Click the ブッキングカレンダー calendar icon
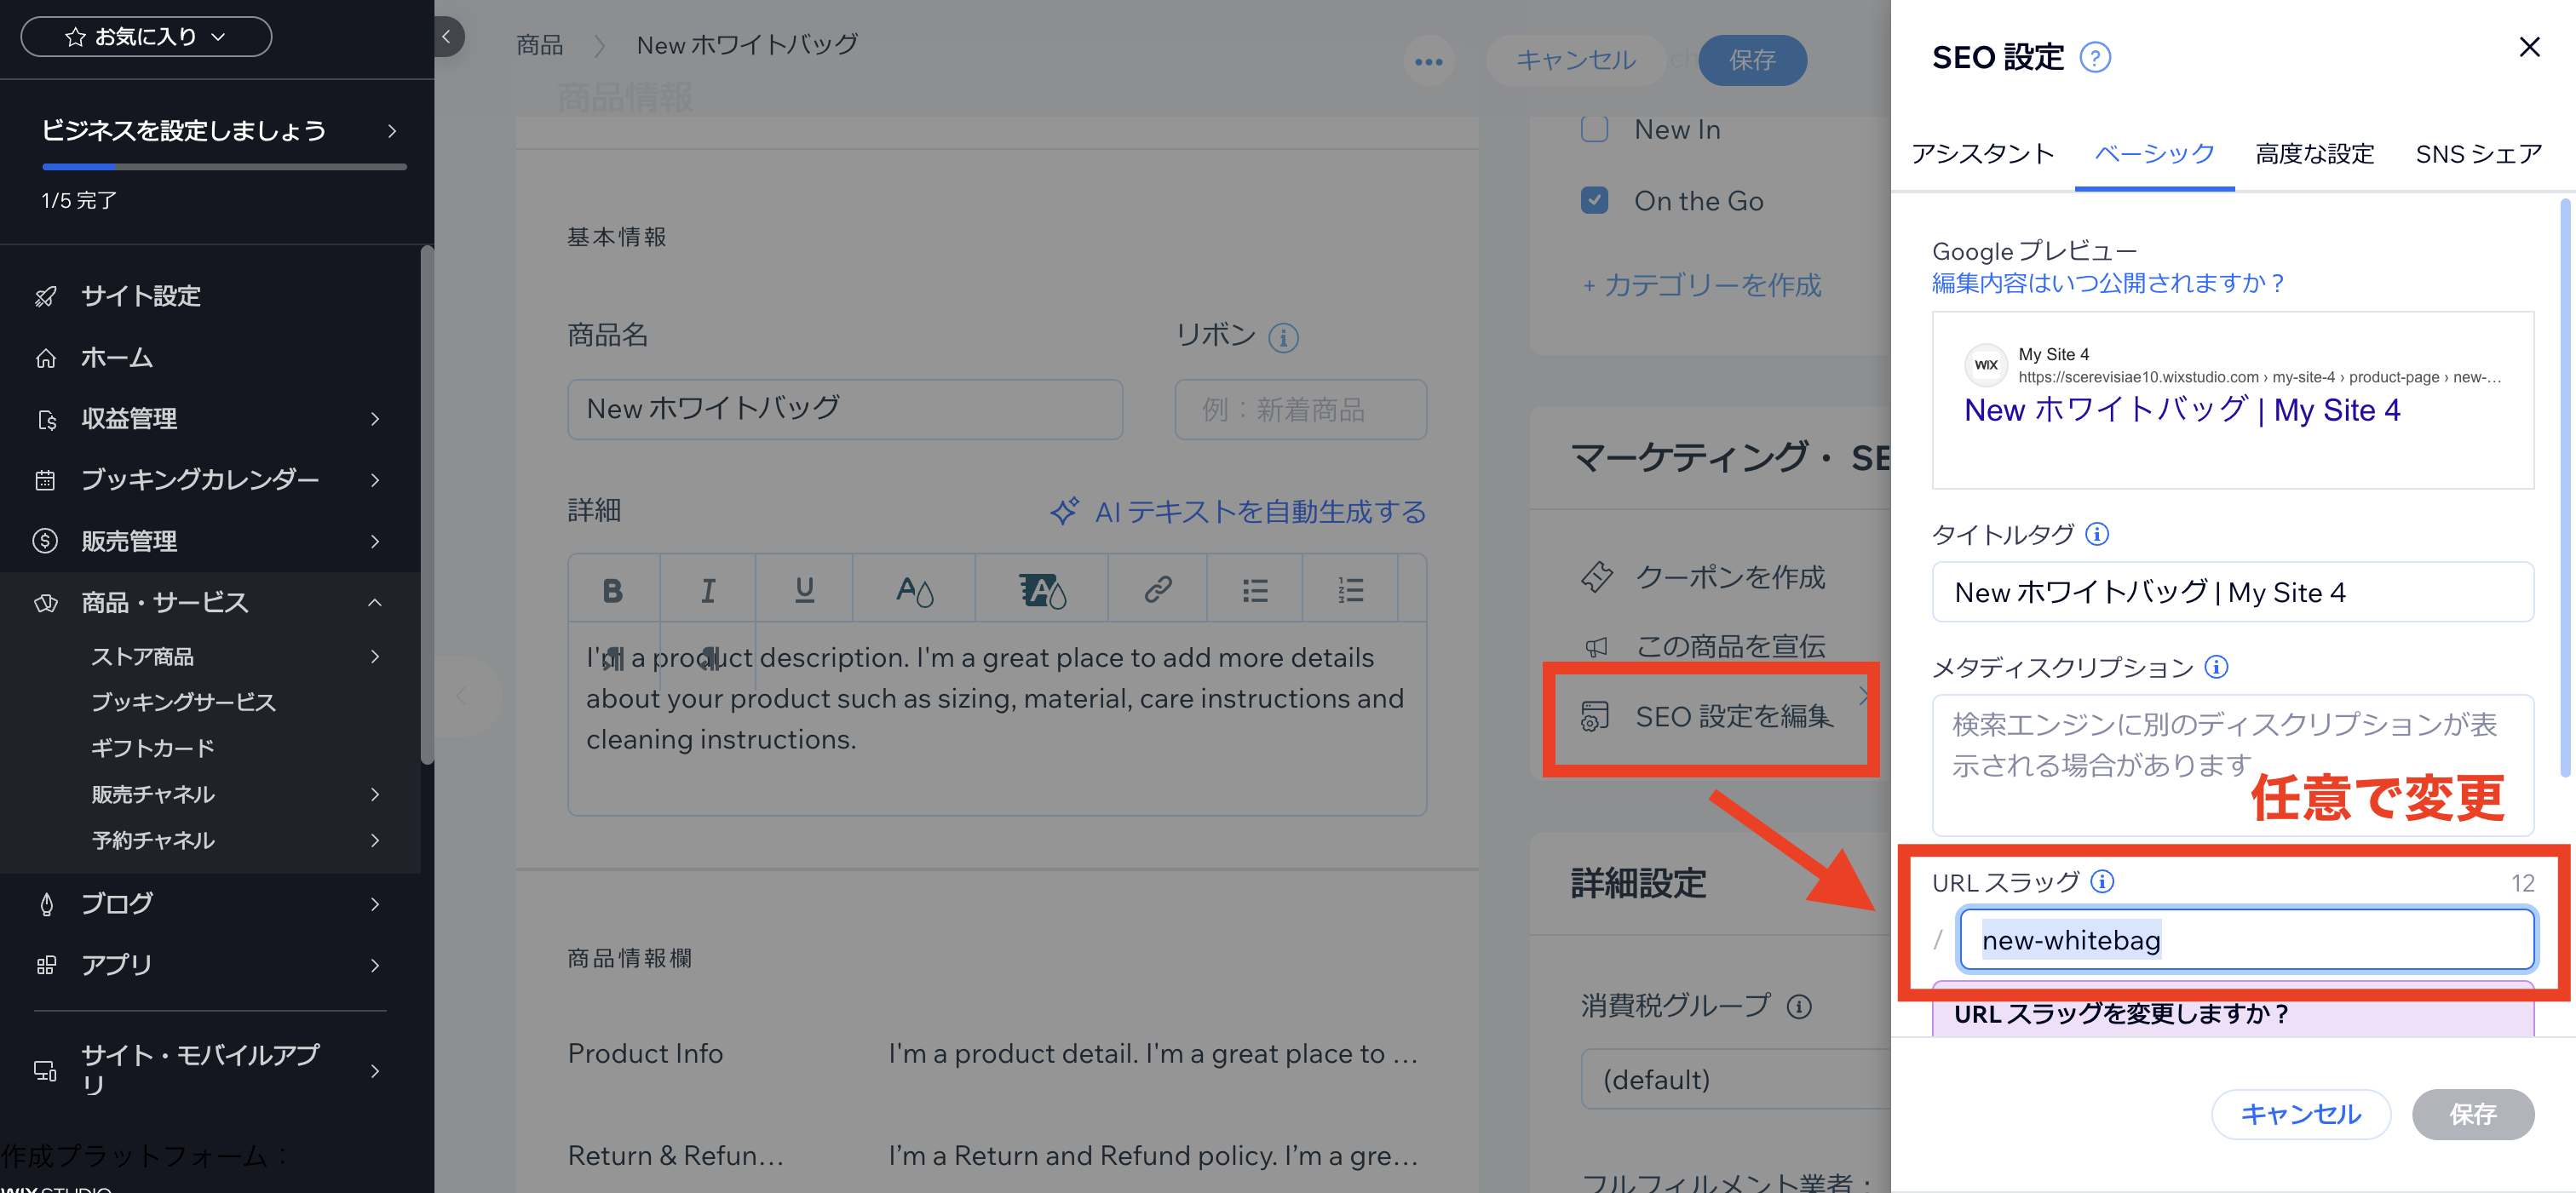The height and width of the screenshot is (1193, 2576). pos(46,480)
